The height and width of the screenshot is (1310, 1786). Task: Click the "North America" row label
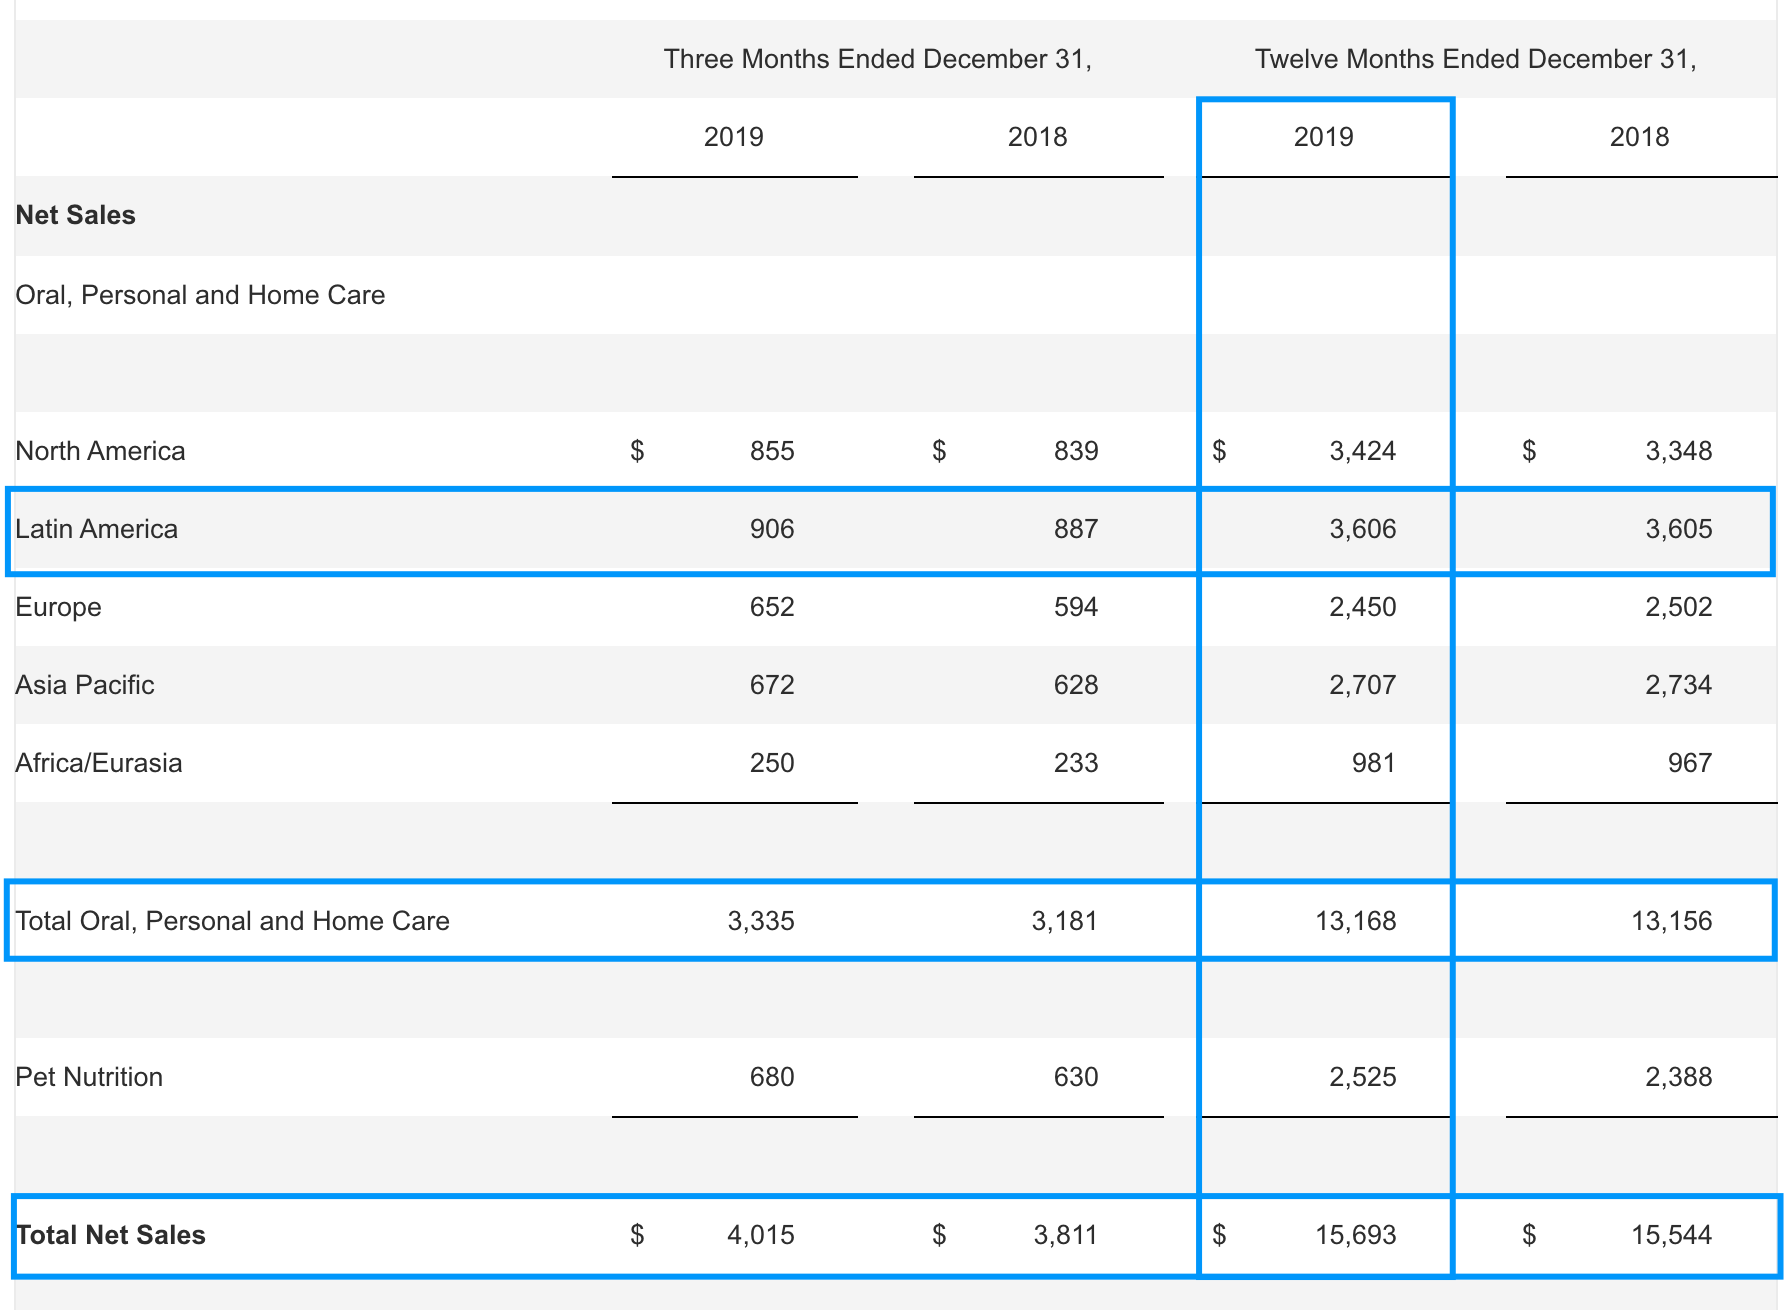(x=100, y=451)
